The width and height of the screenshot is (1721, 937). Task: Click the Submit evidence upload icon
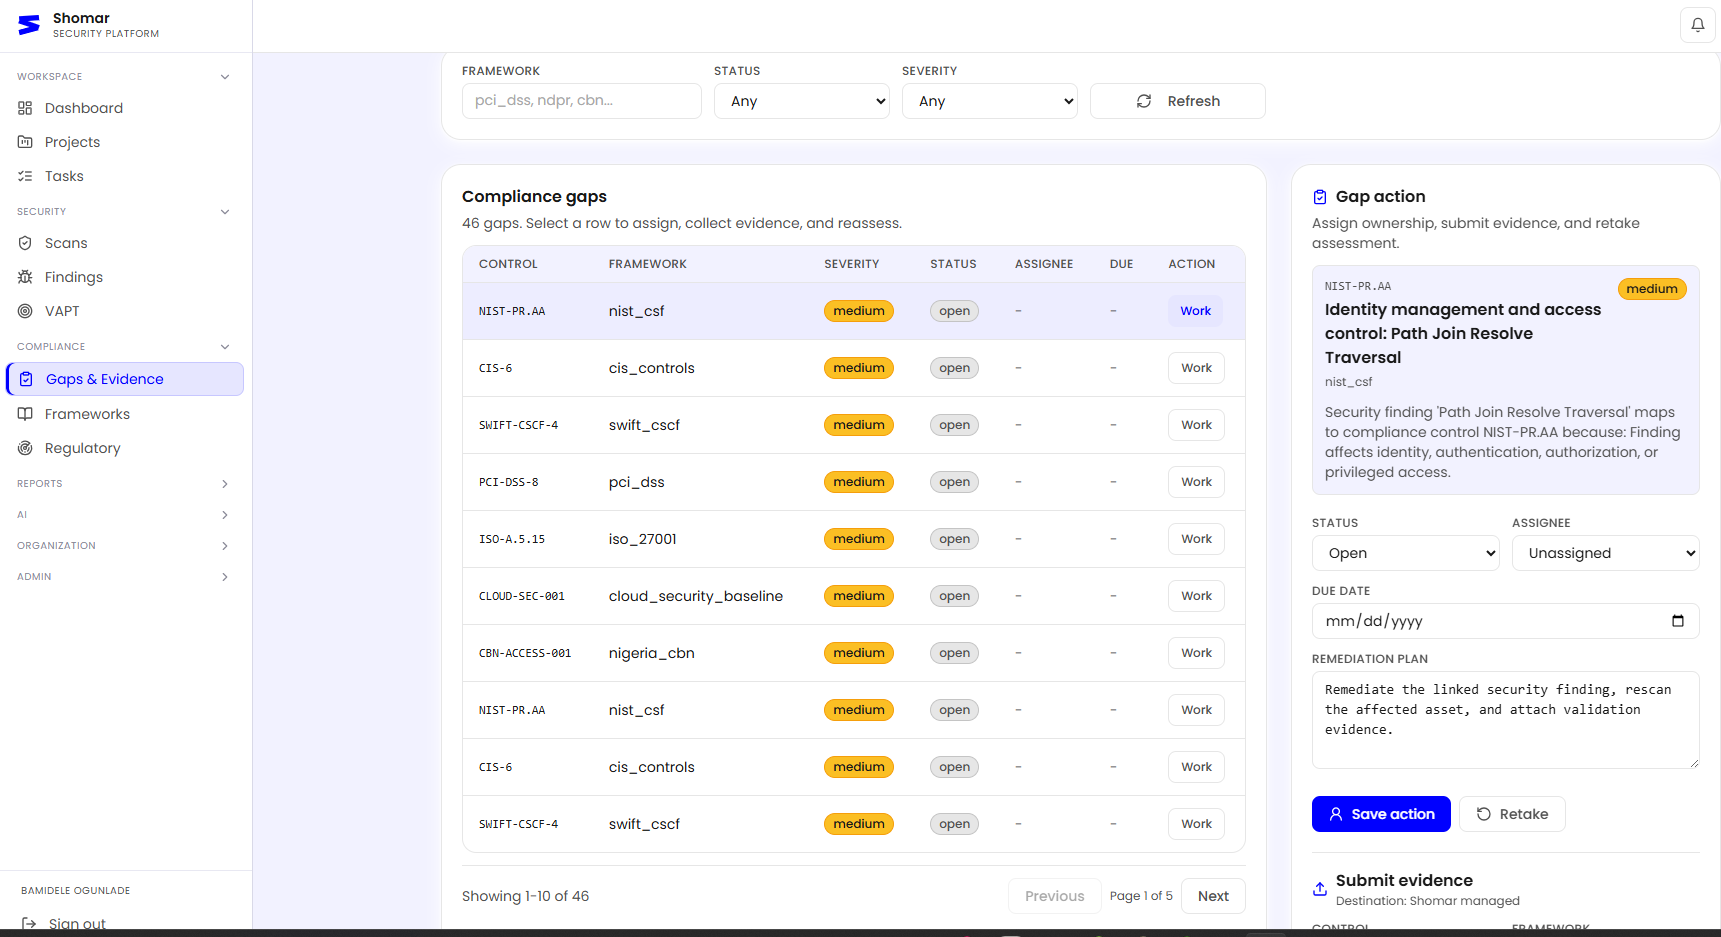[x=1320, y=888]
